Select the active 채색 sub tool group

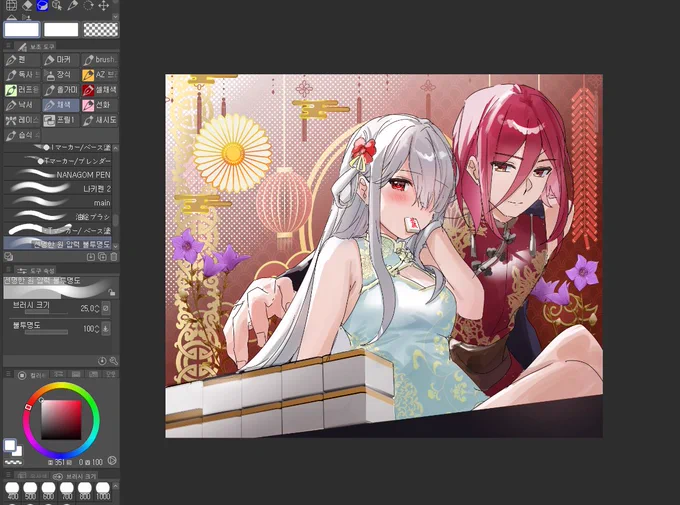click(61, 105)
